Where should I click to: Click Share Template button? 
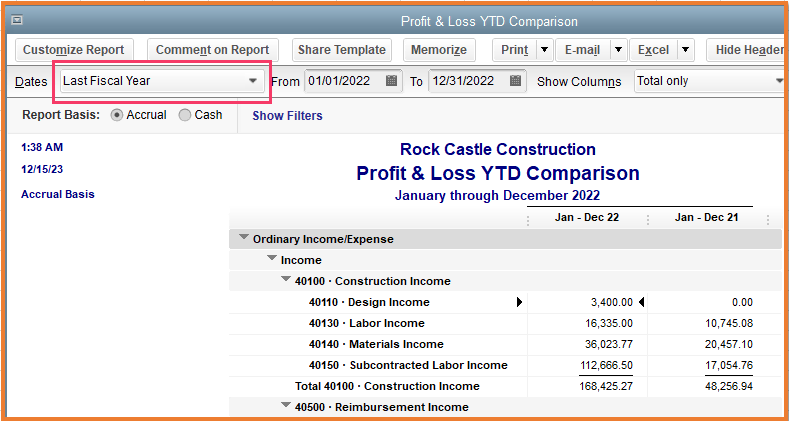point(342,50)
